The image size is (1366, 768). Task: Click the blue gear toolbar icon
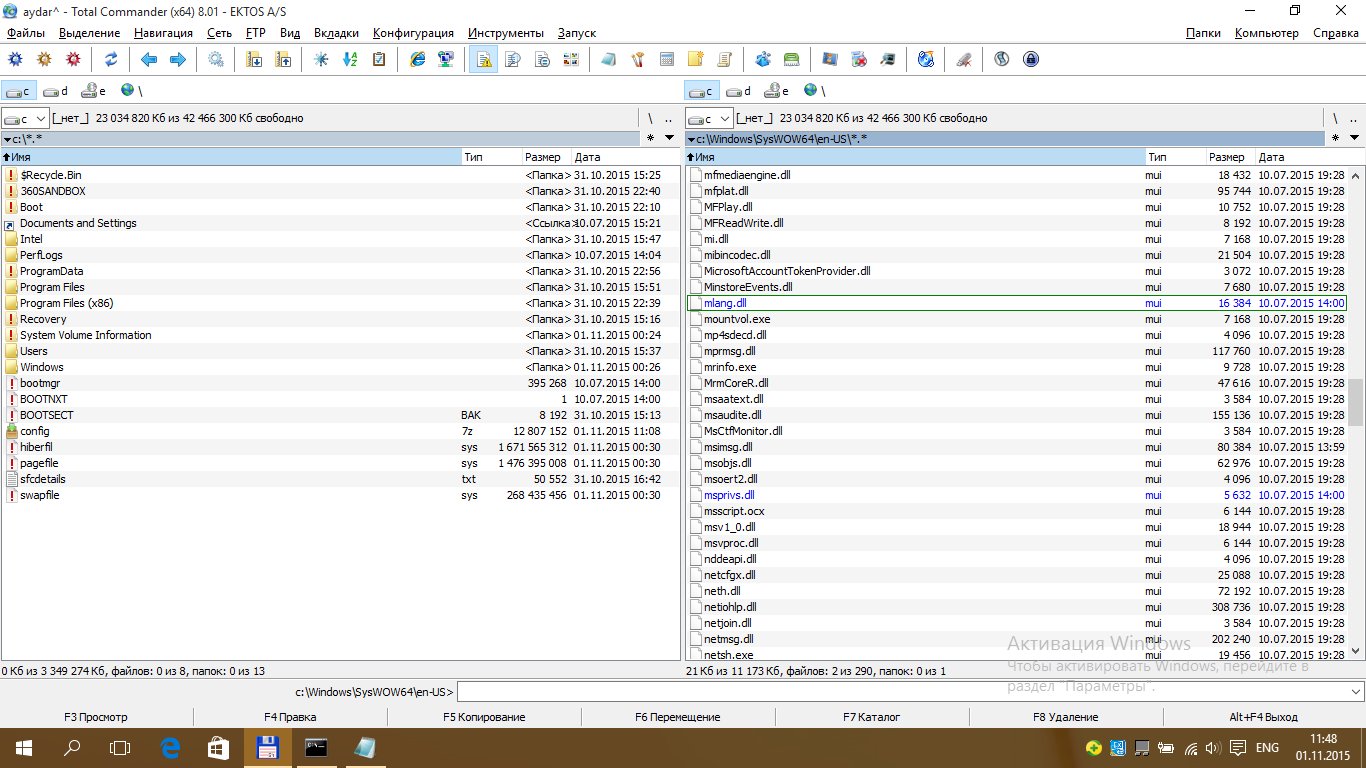(15, 59)
